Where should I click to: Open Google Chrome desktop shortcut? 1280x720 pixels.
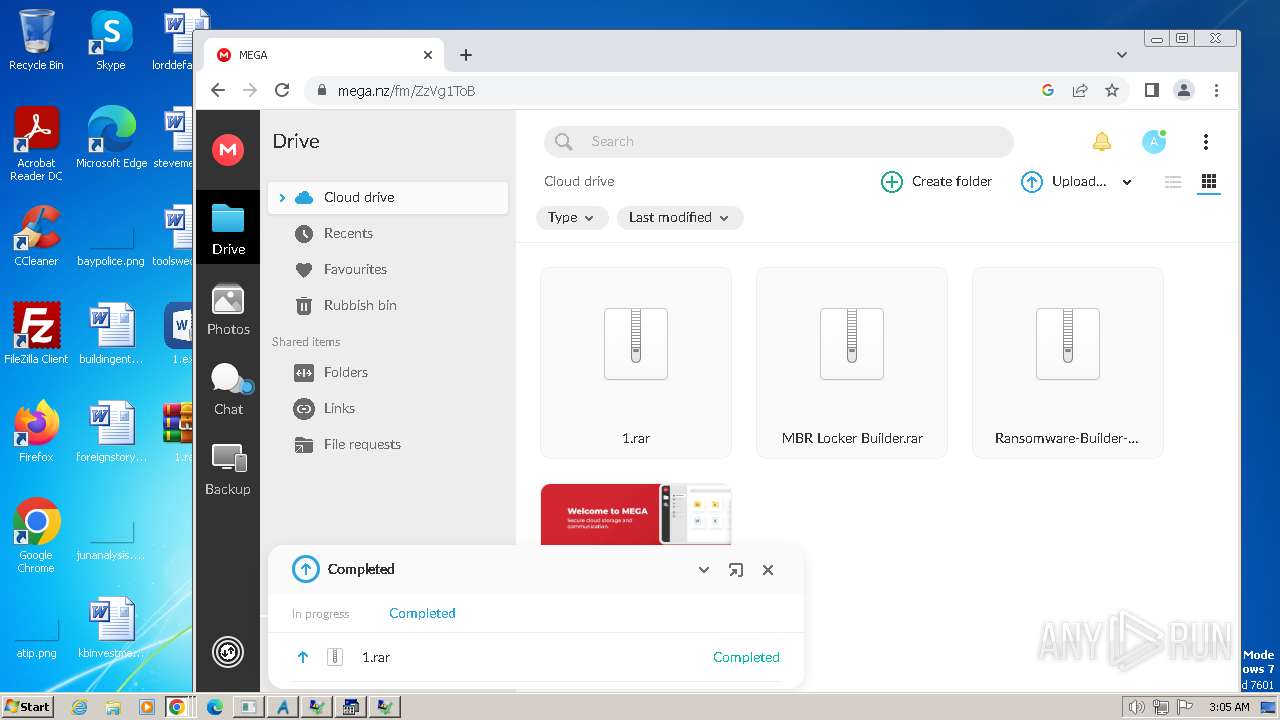click(36, 536)
